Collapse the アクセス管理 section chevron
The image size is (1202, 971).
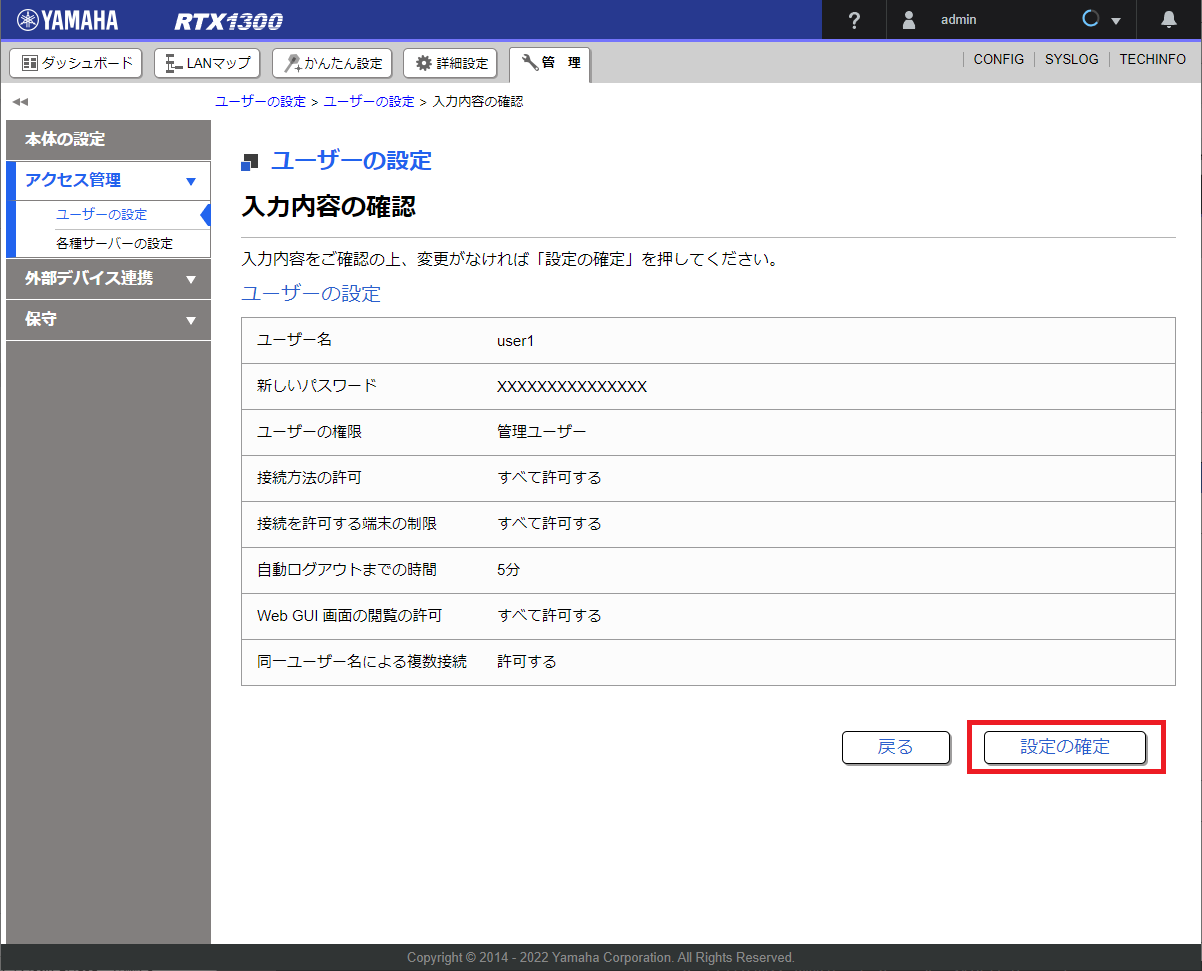(x=191, y=181)
